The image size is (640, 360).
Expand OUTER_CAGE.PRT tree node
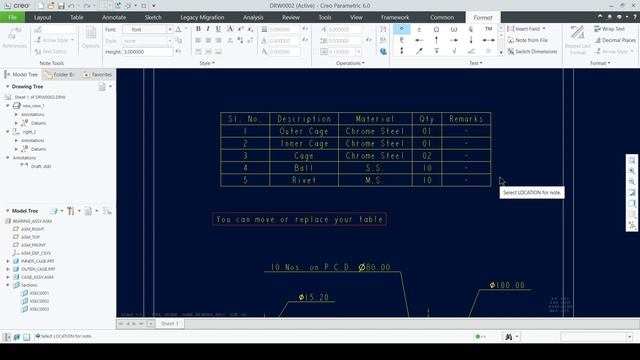click(8, 269)
